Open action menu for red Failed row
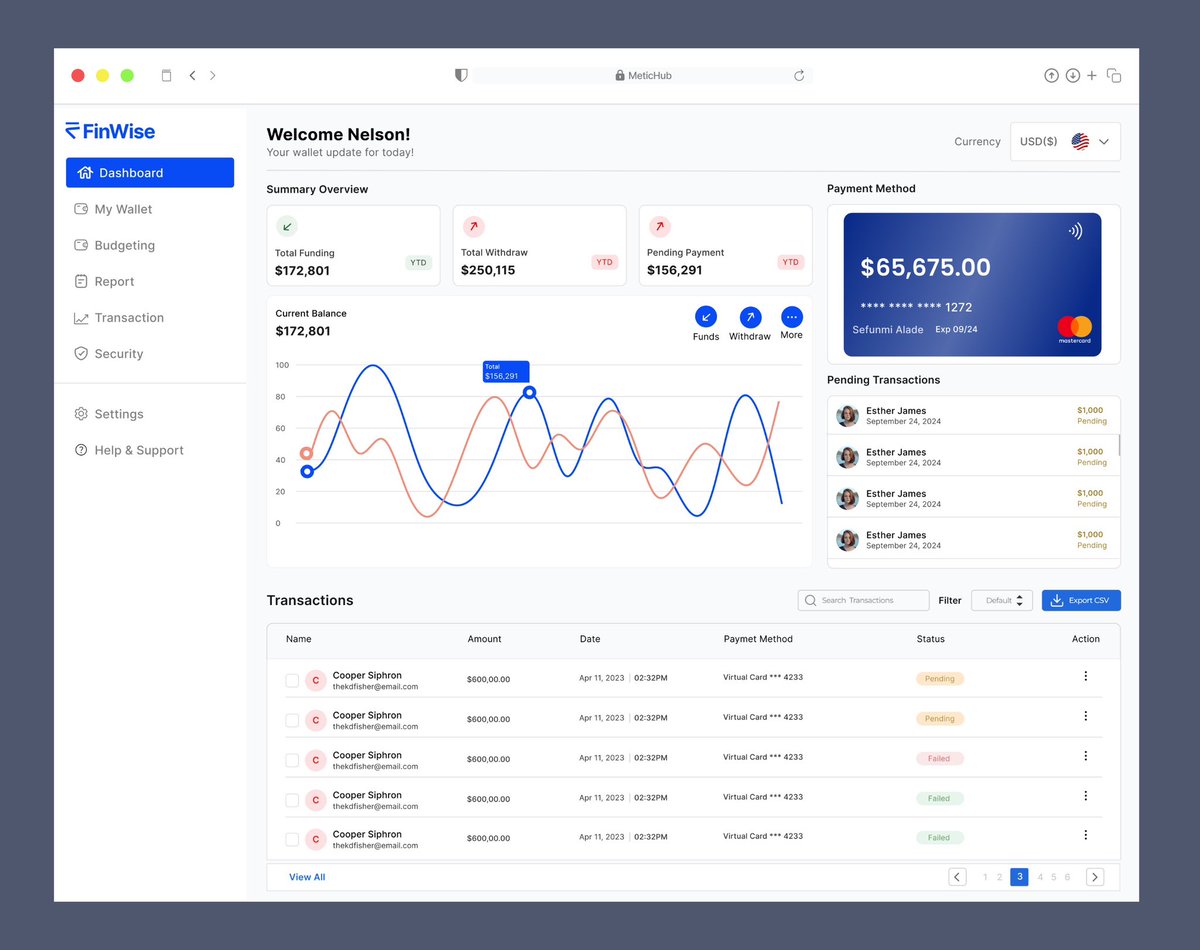This screenshot has height=950, width=1200. point(1086,757)
